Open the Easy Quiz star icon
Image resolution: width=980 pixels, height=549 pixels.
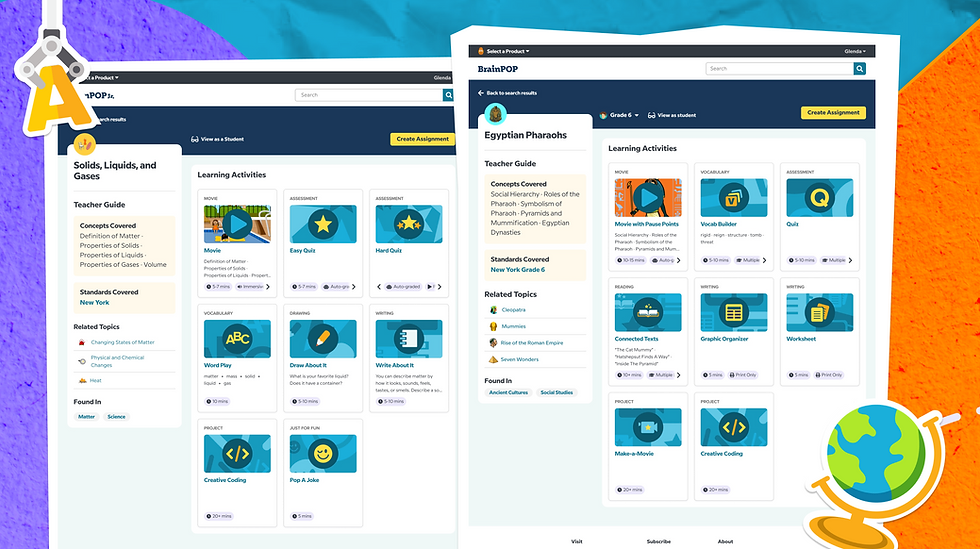(322, 224)
